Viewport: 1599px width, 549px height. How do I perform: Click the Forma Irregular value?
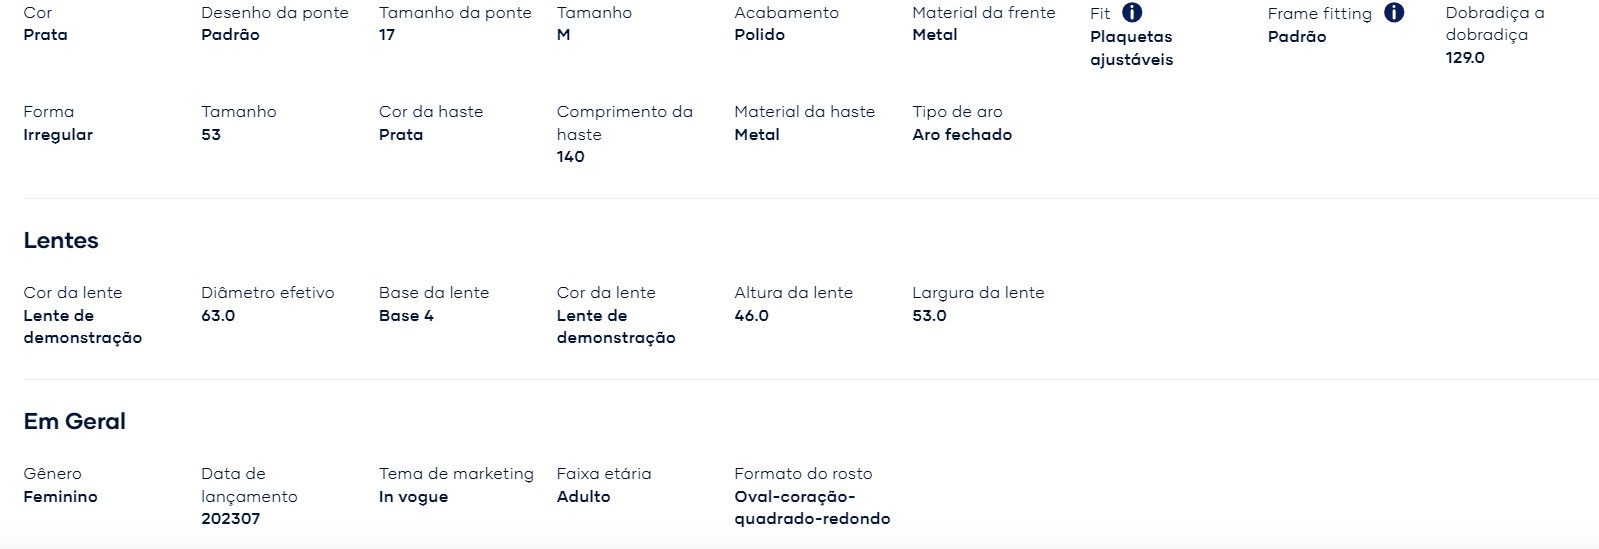click(58, 135)
